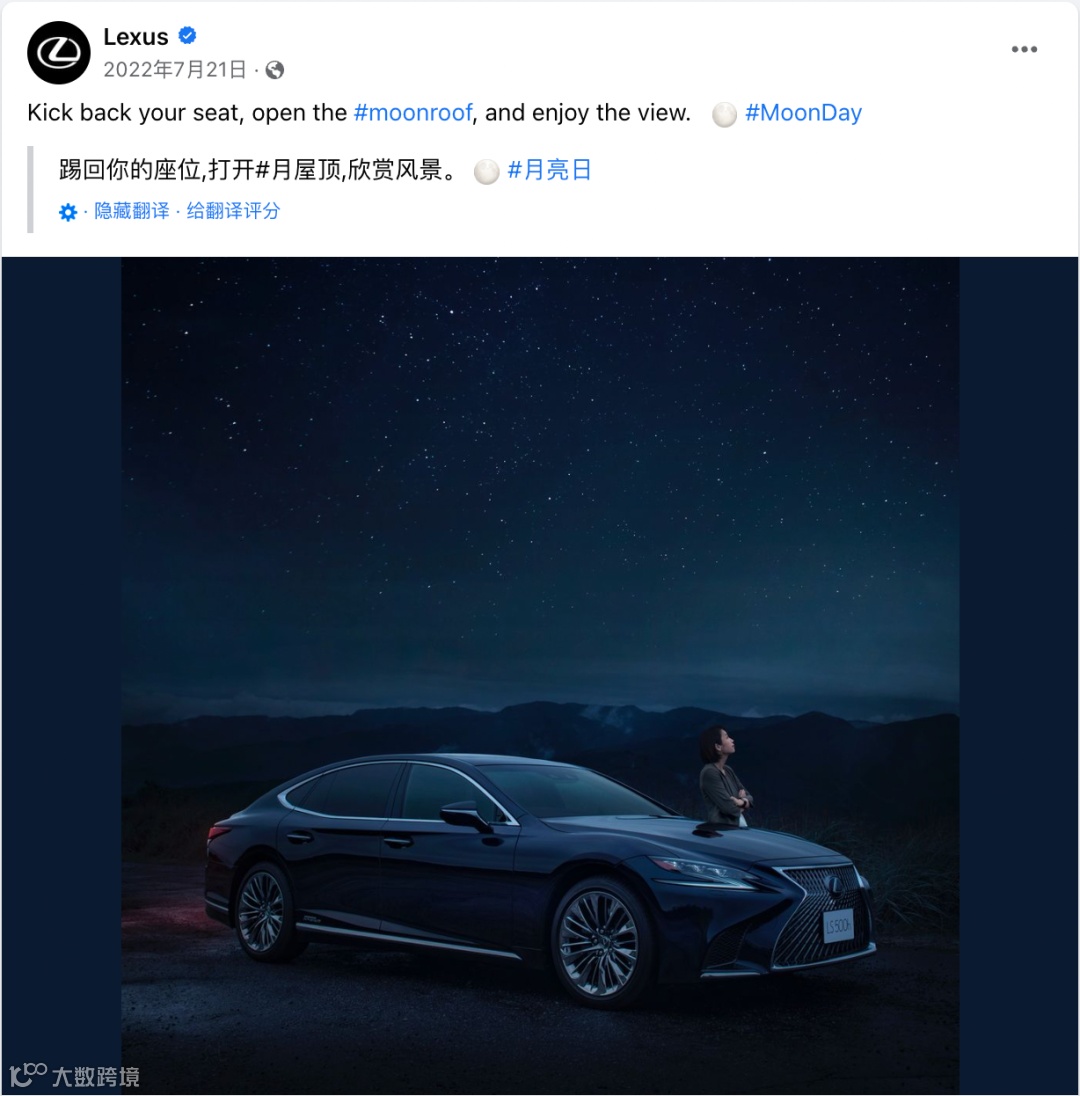Open the #moonroof hashtag
This screenshot has height=1096, width=1080.
tap(413, 113)
